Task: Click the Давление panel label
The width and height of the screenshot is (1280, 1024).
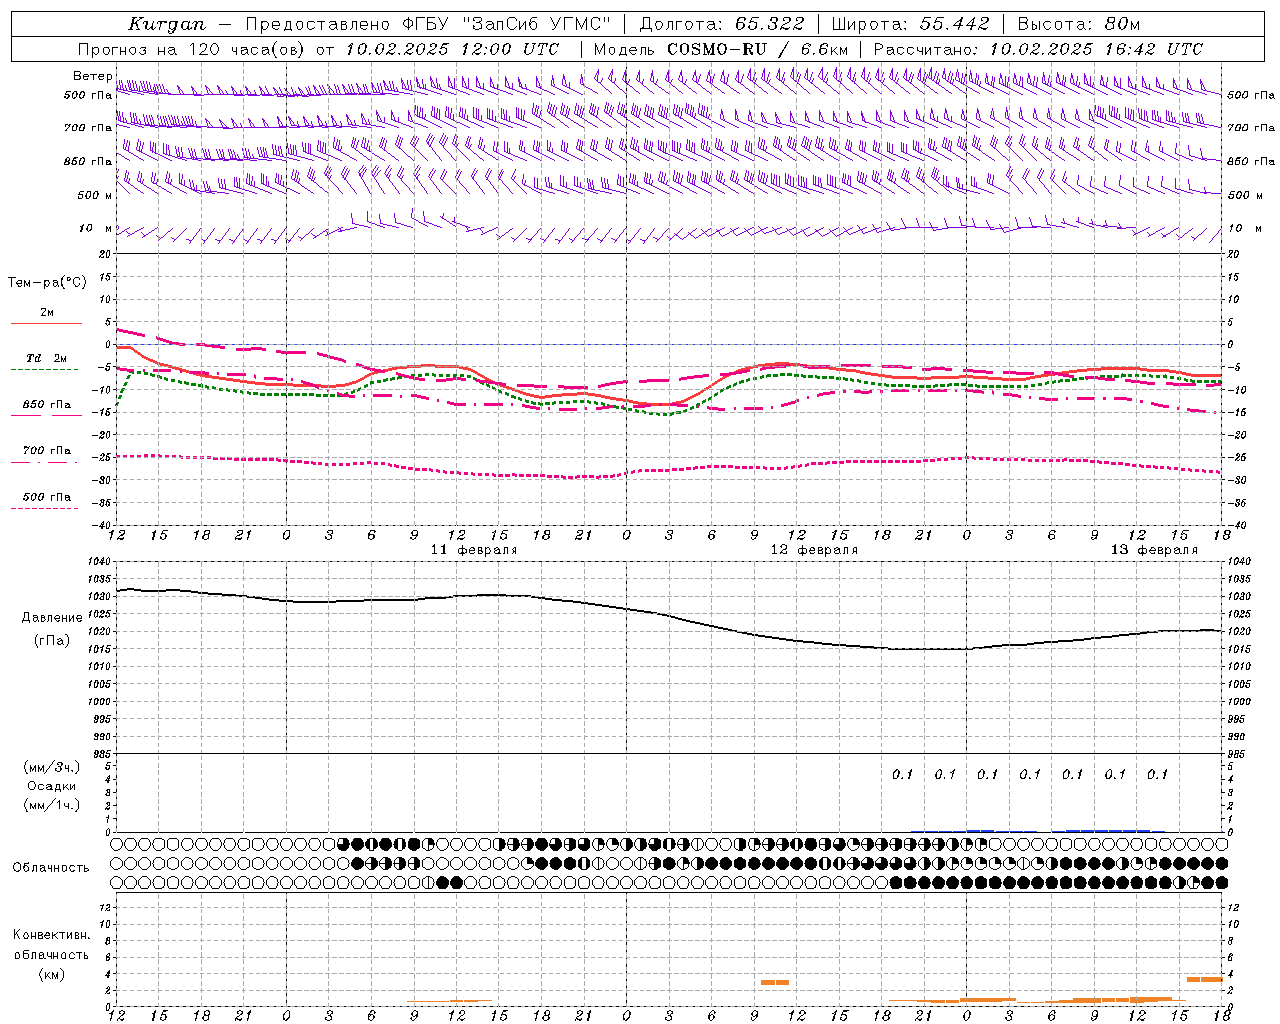Action: [x=52, y=618]
